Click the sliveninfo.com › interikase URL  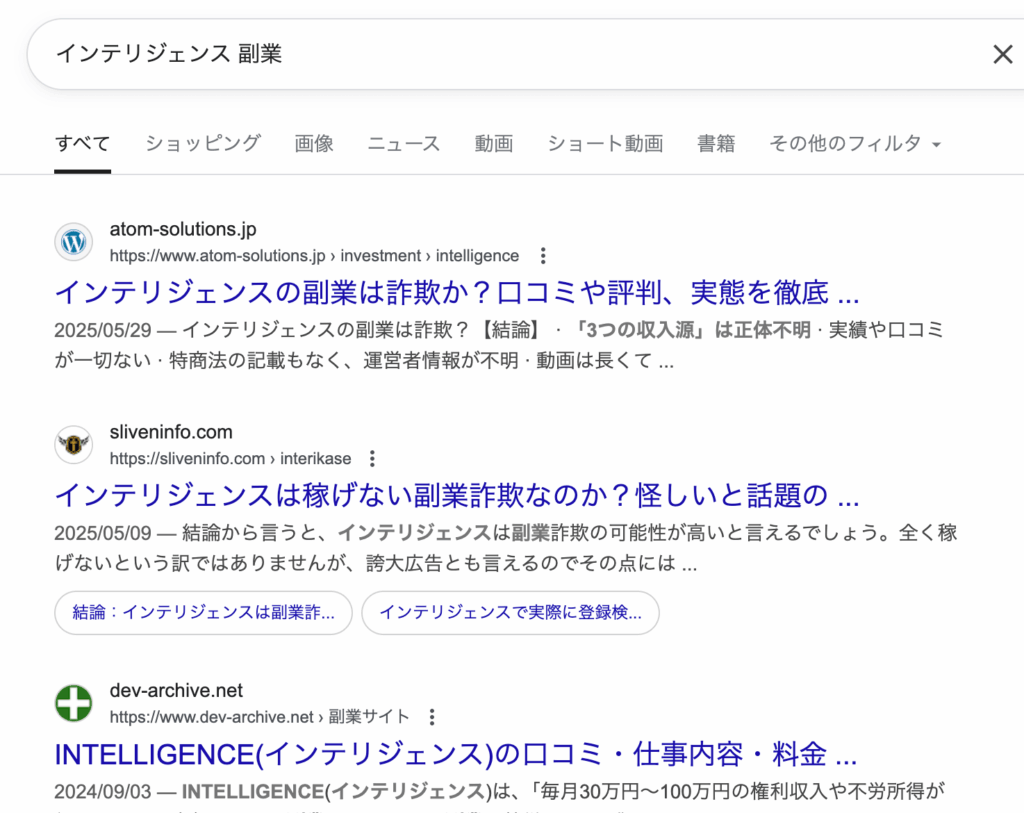tap(231, 458)
